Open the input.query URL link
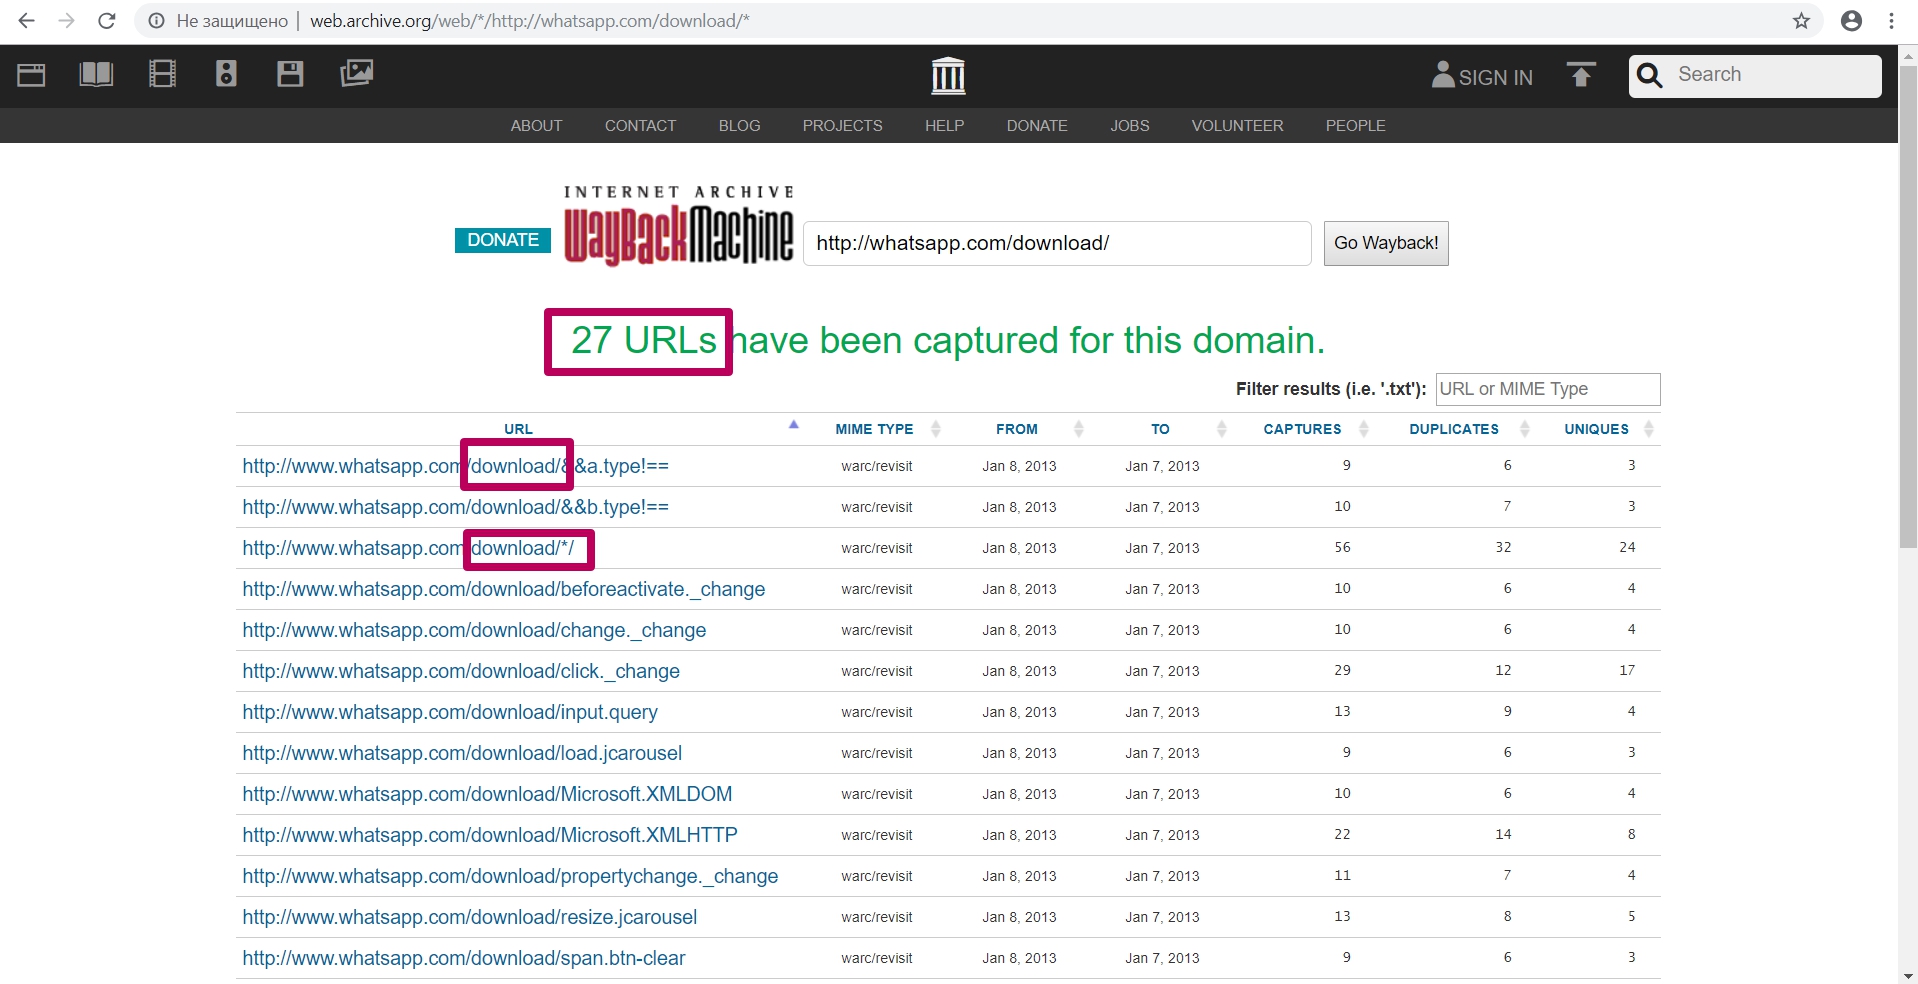 [x=450, y=712]
